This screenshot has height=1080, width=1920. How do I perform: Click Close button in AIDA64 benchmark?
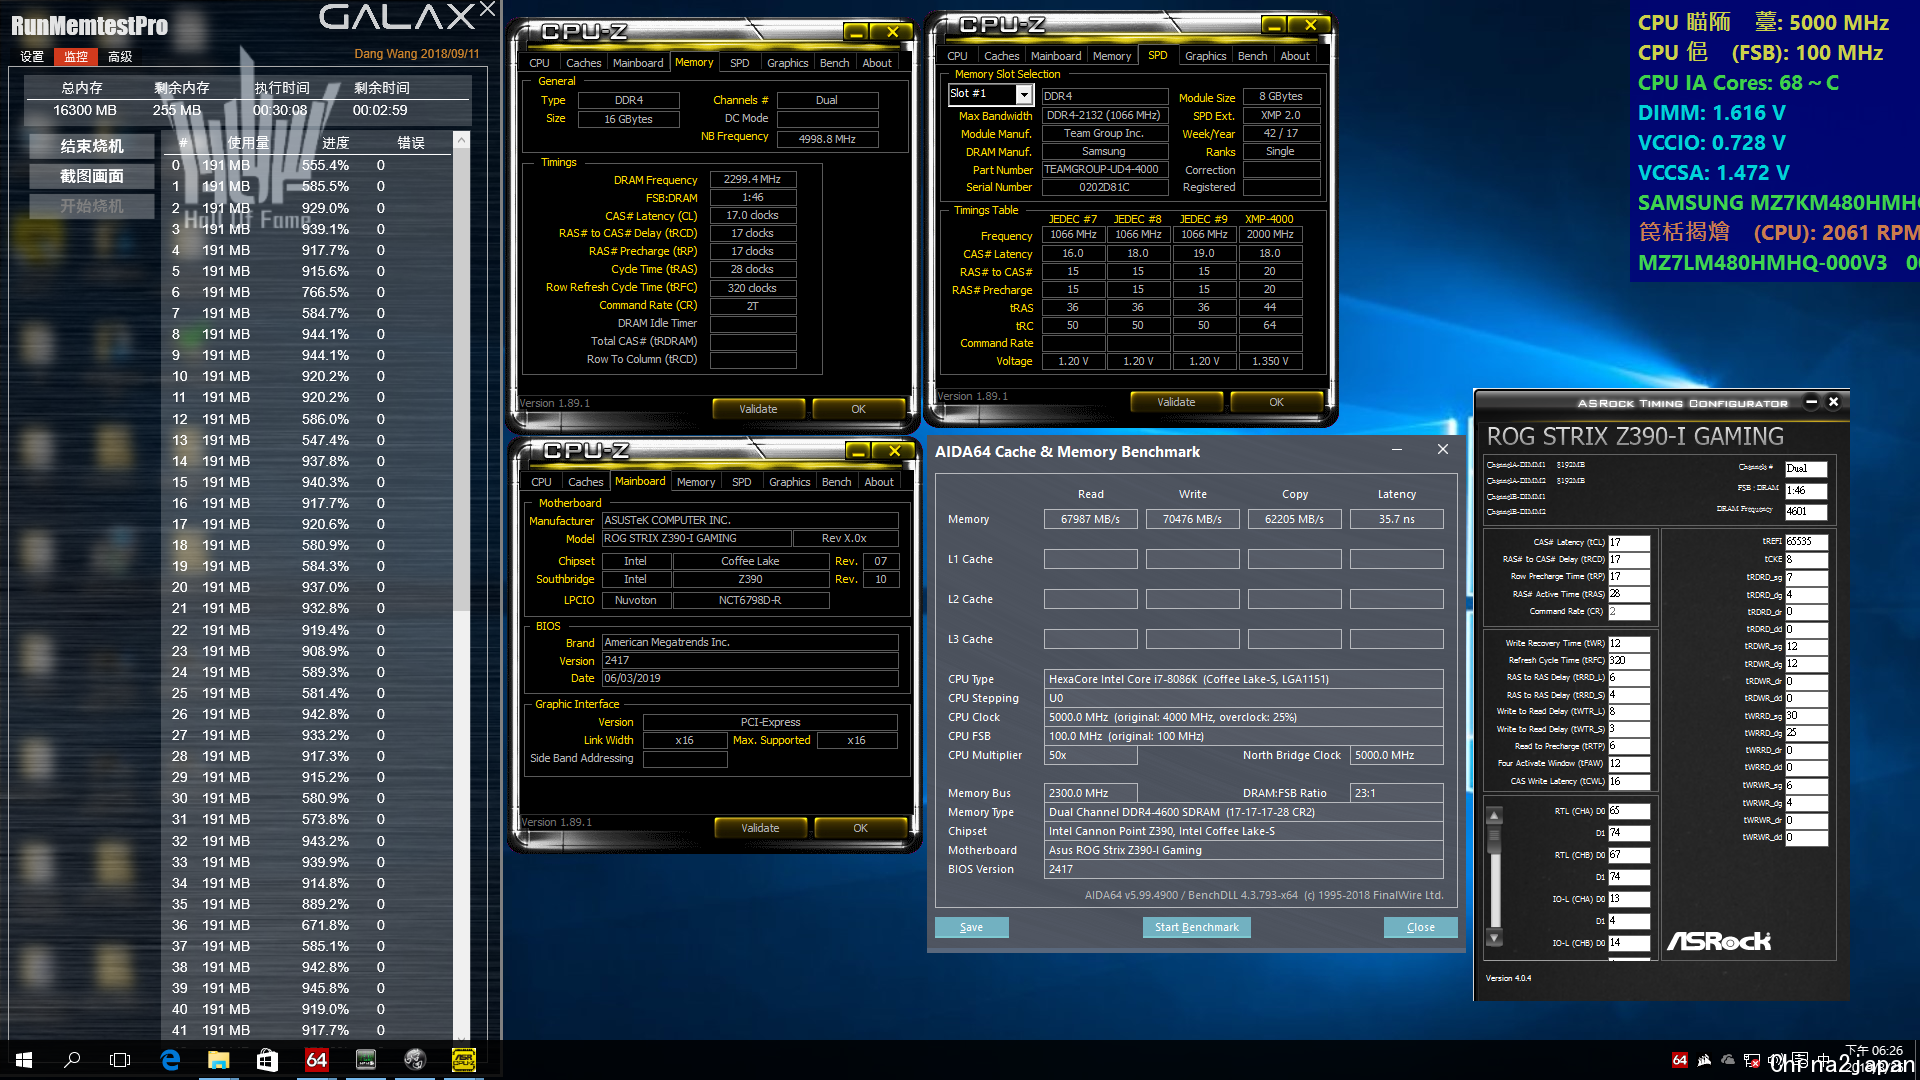(1421, 927)
